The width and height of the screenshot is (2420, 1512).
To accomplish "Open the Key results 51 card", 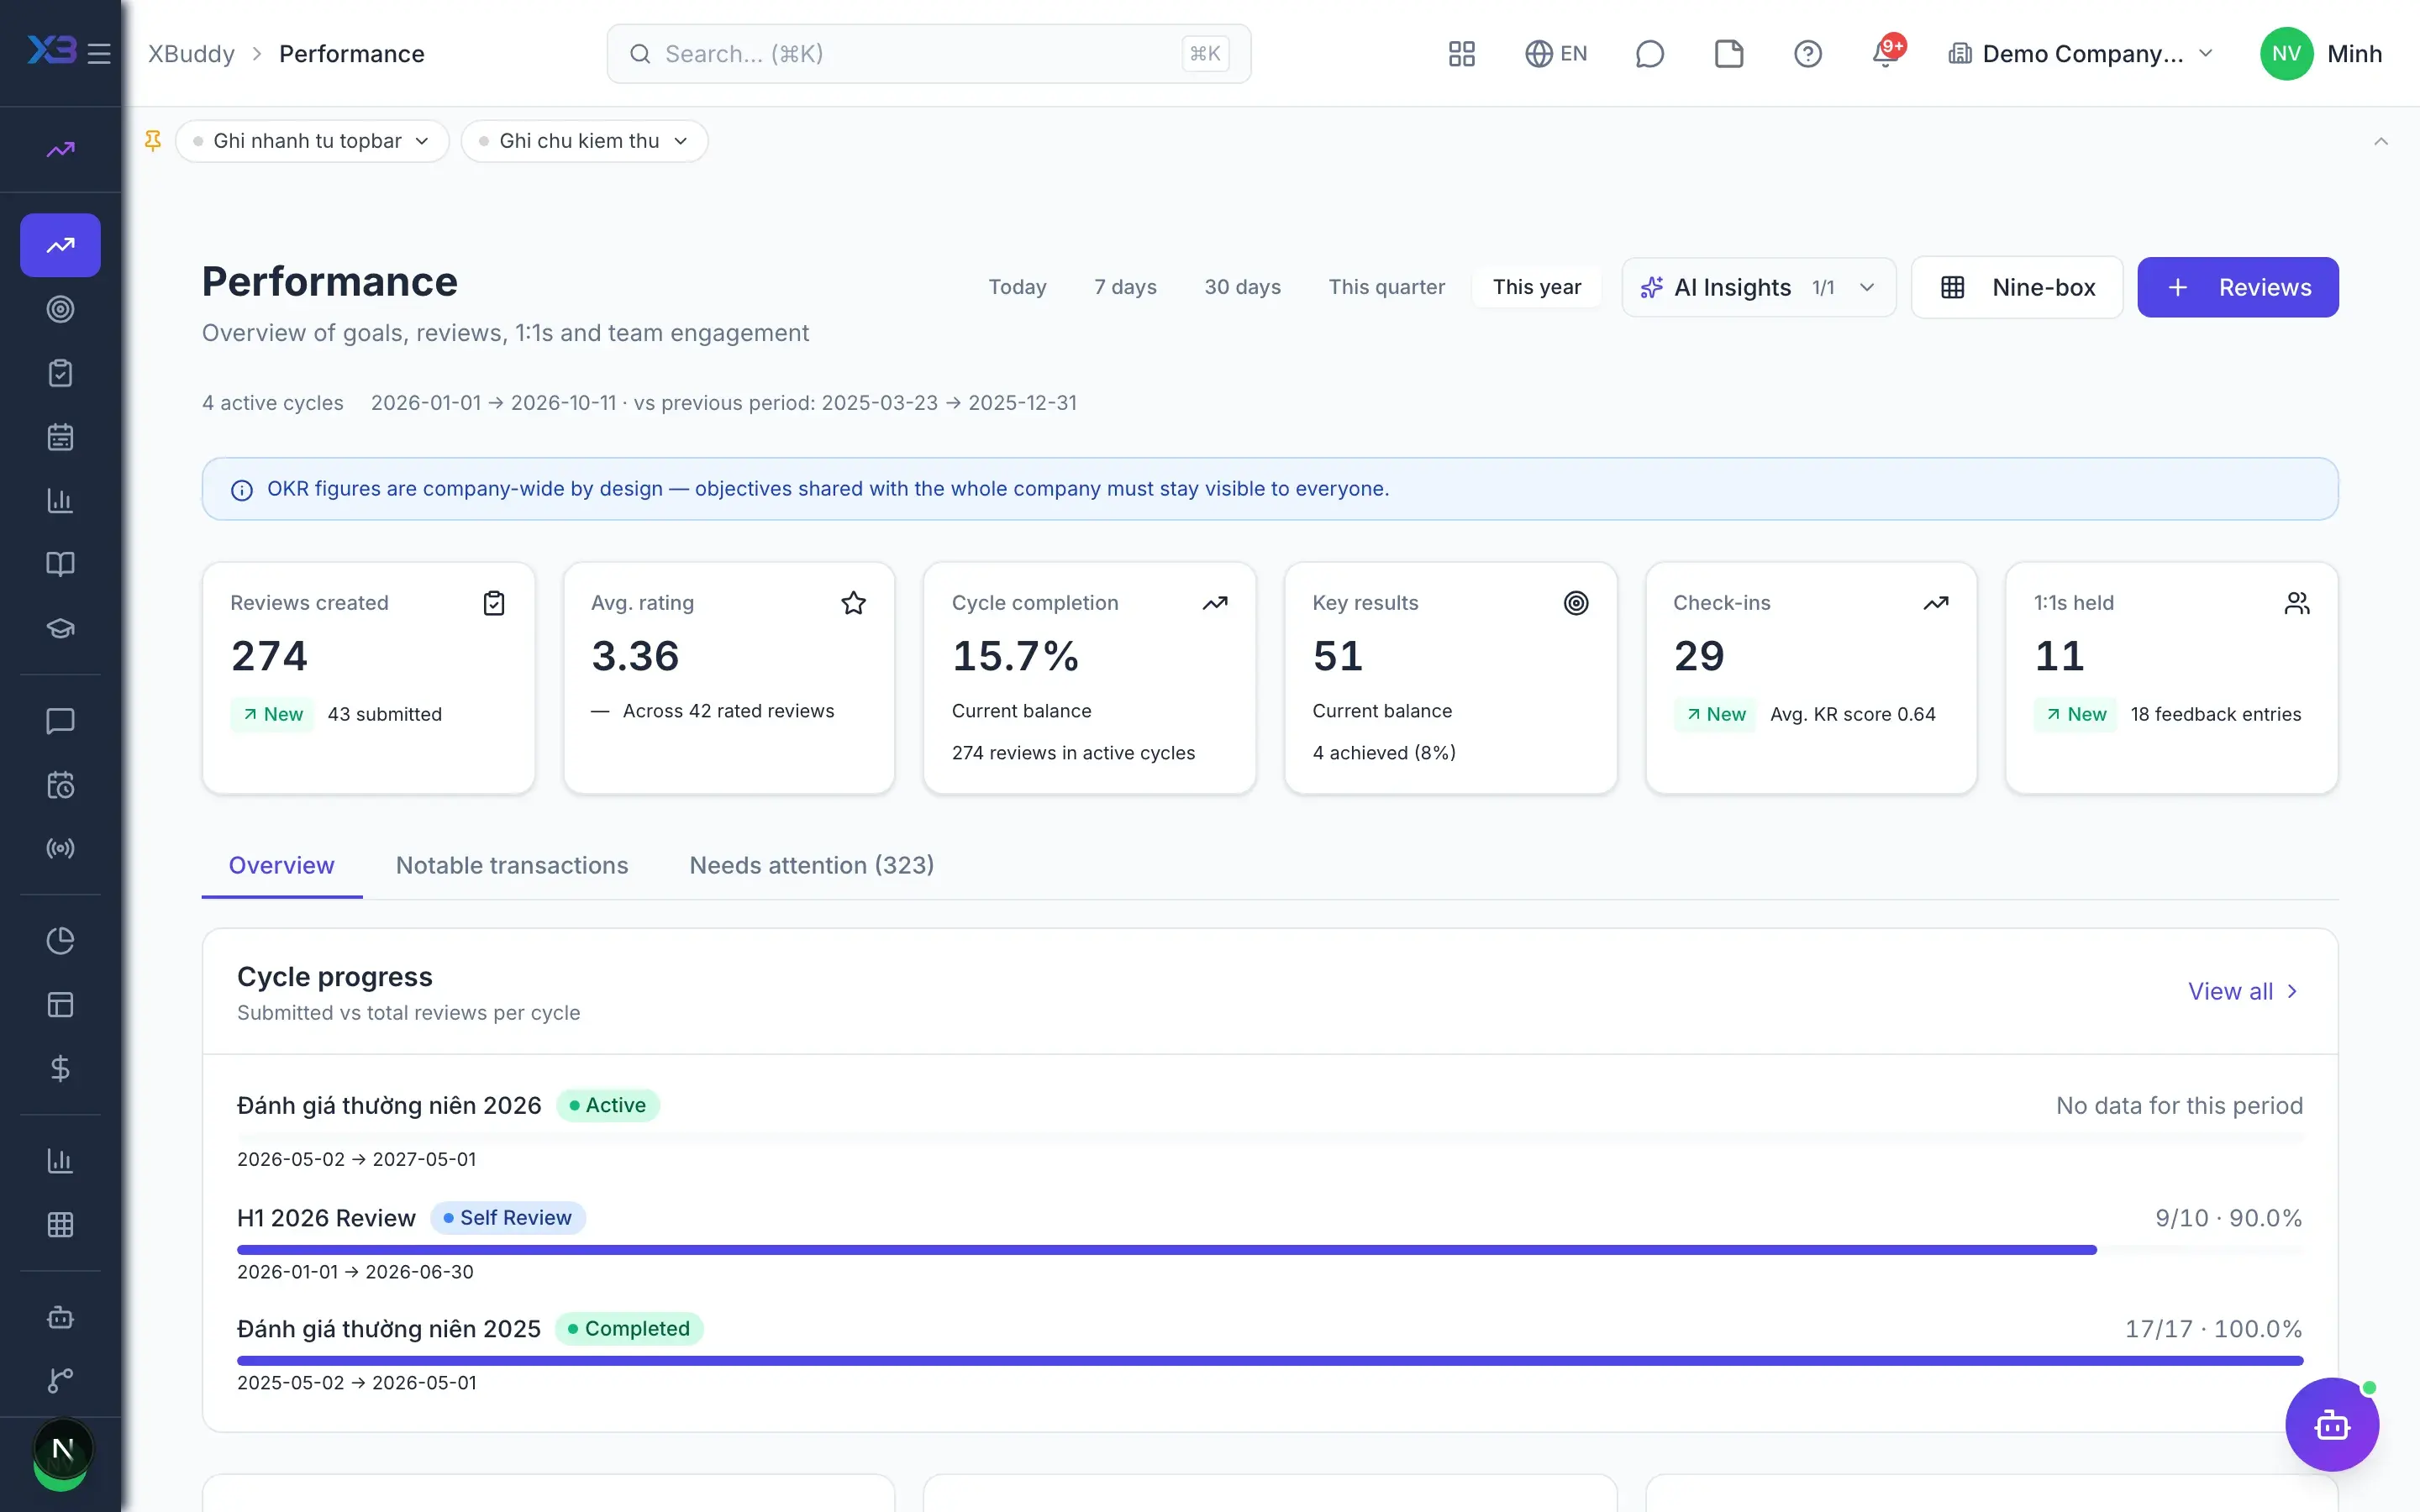I will 1450,678.
